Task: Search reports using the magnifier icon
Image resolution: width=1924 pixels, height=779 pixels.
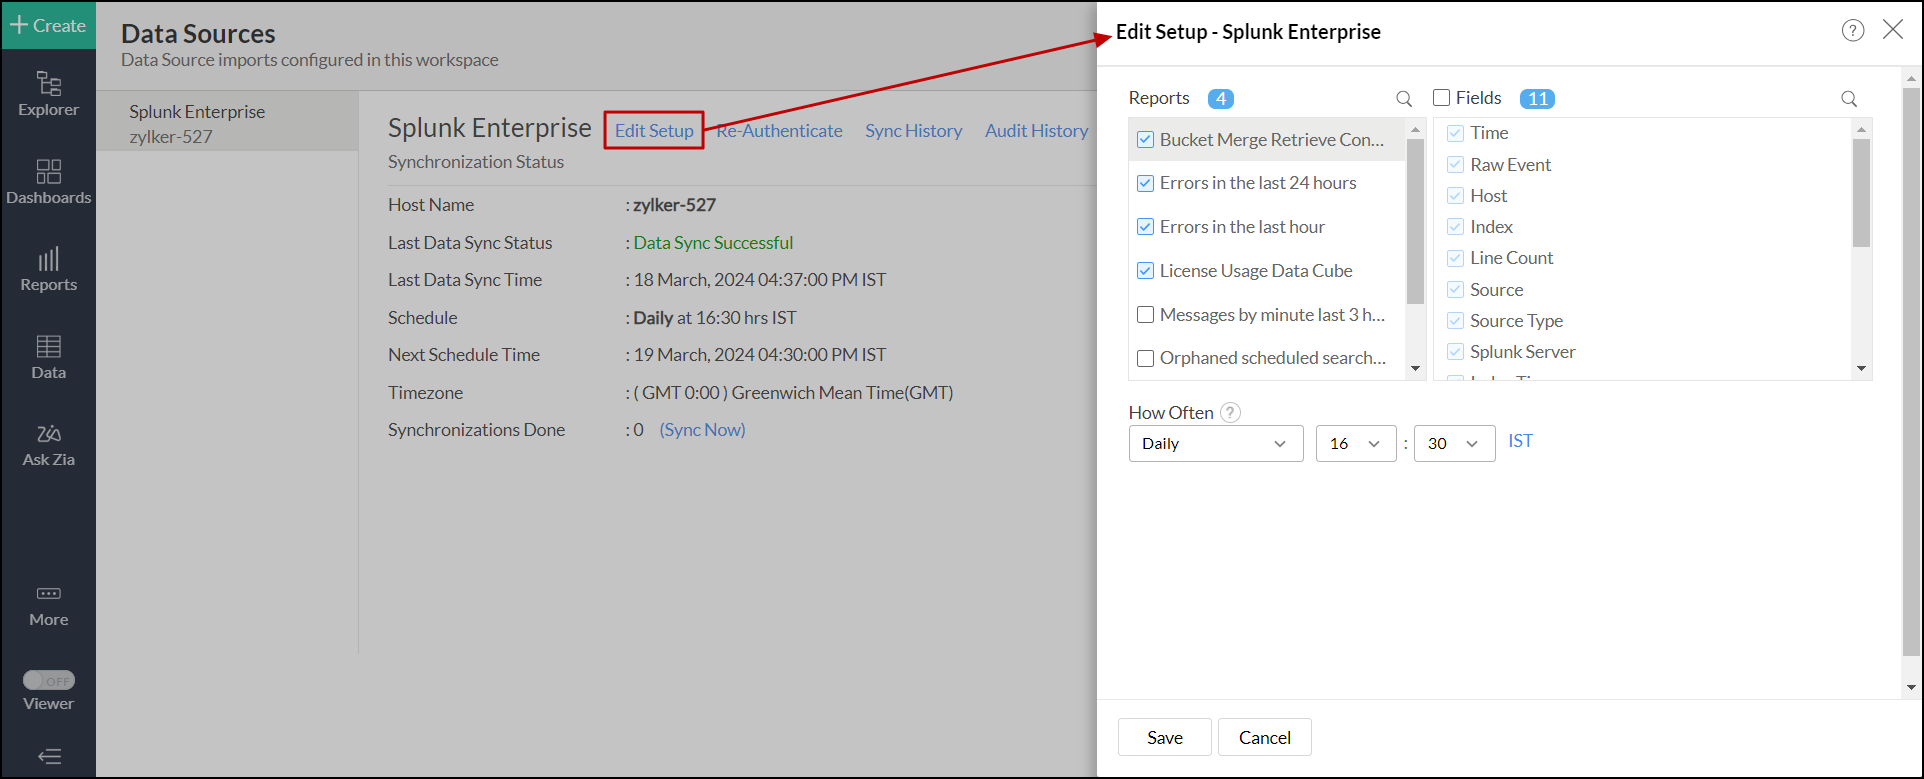Action: click(1404, 99)
